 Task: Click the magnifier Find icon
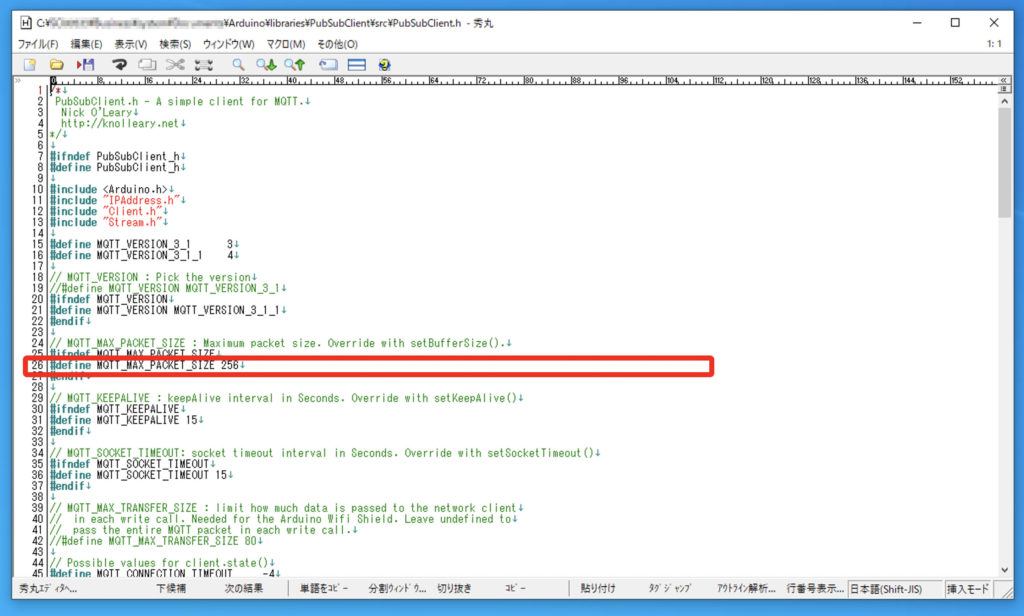tap(239, 65)
